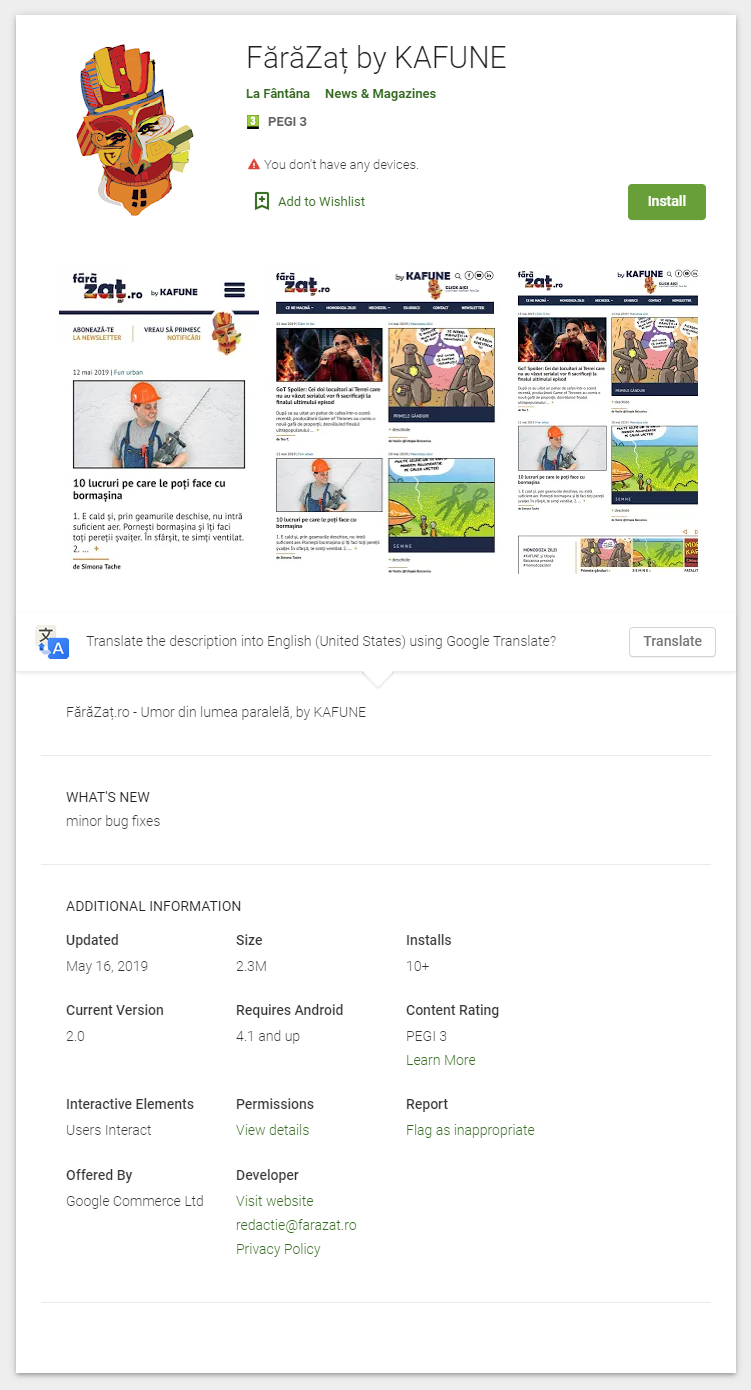Viewport: 751px width, 1390px height.
Task: Click the WHAT'S NEW heading
Action: click(x=108, y=797)
